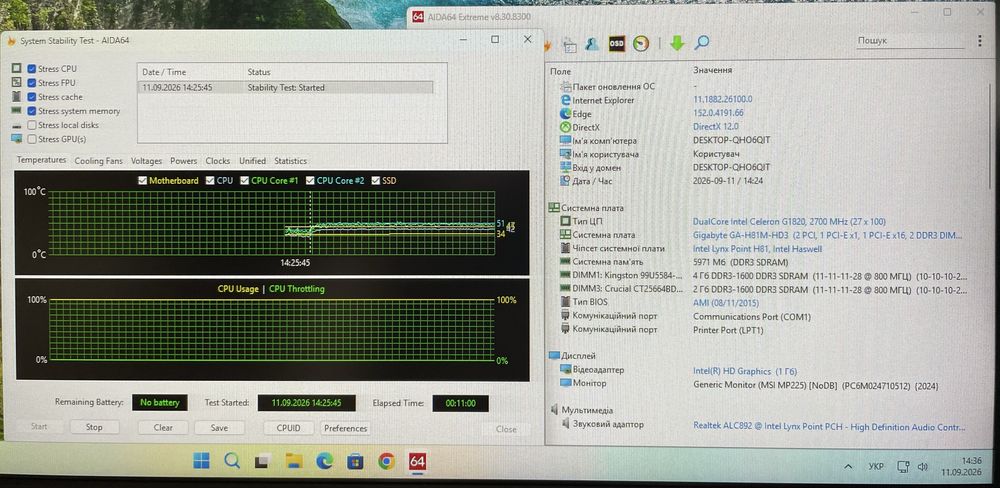Viewport: 1000px width, 488px height.
Task: Switch to the Voltages tab
Action: coord(146,161)
